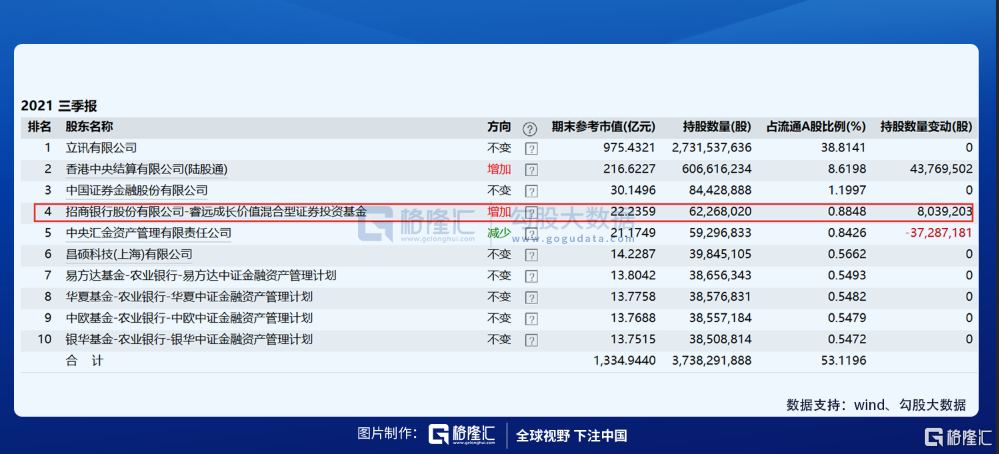Viewport: 999px width, 454px height.
Task: Click the 不变 direction in 立讯有限公司 row
Action: (x=500, y=148)
